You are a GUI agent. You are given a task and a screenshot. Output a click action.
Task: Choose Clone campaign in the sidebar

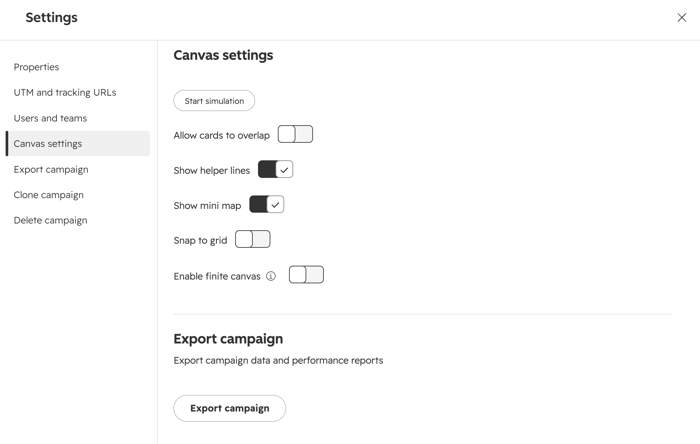pos(48,195)
